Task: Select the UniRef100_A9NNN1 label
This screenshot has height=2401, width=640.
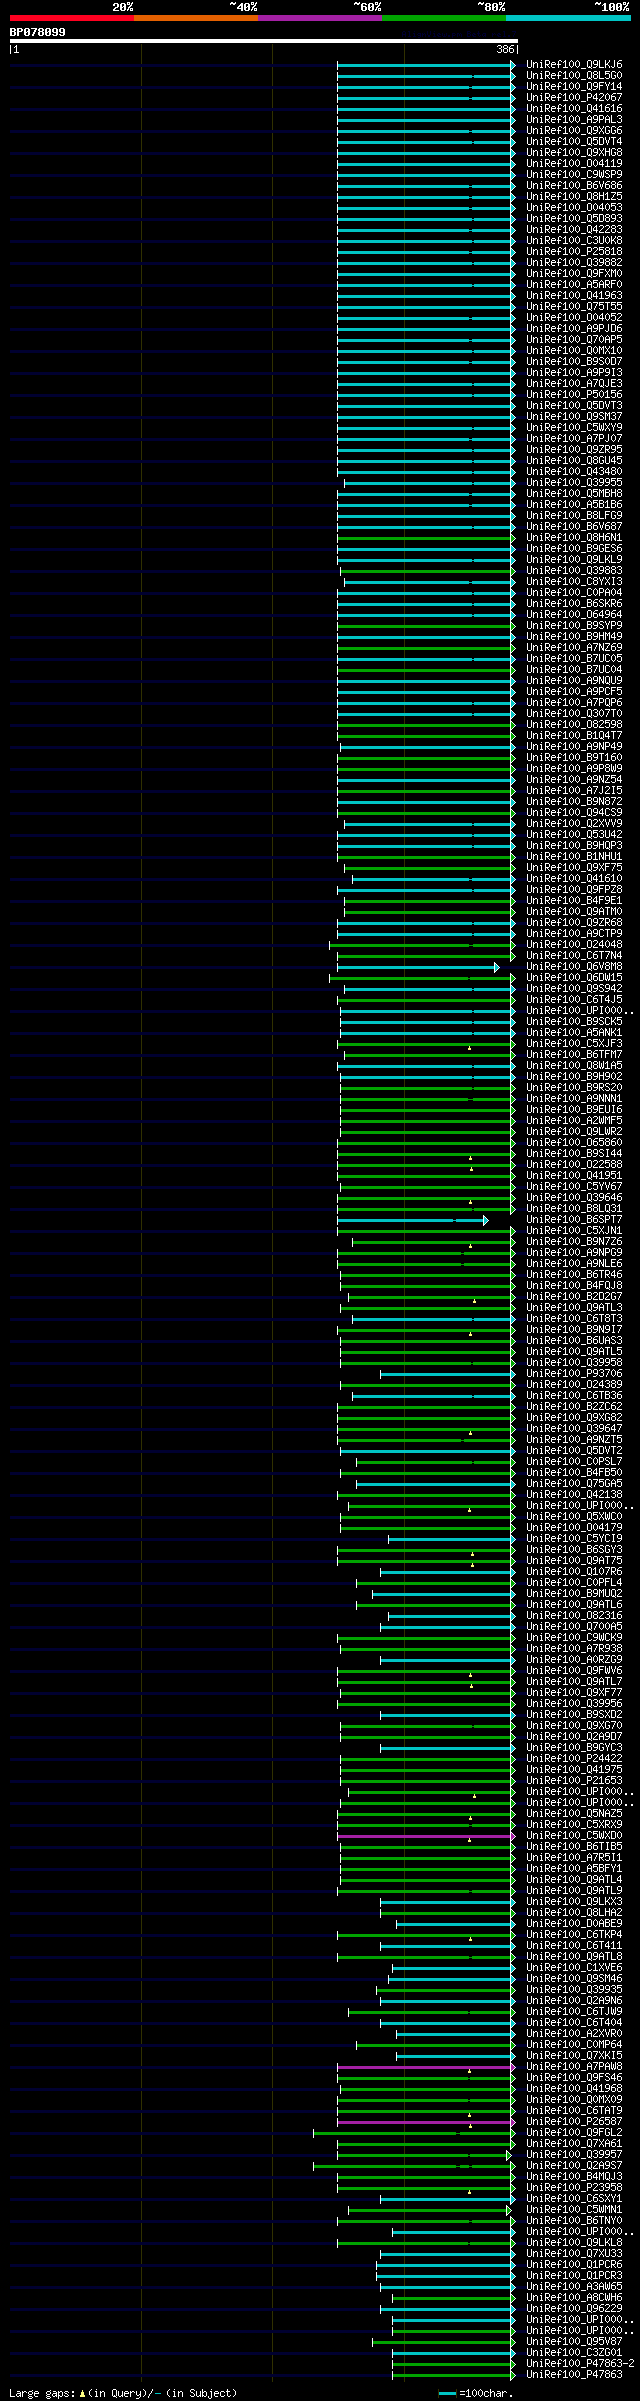Action: 574,1098
